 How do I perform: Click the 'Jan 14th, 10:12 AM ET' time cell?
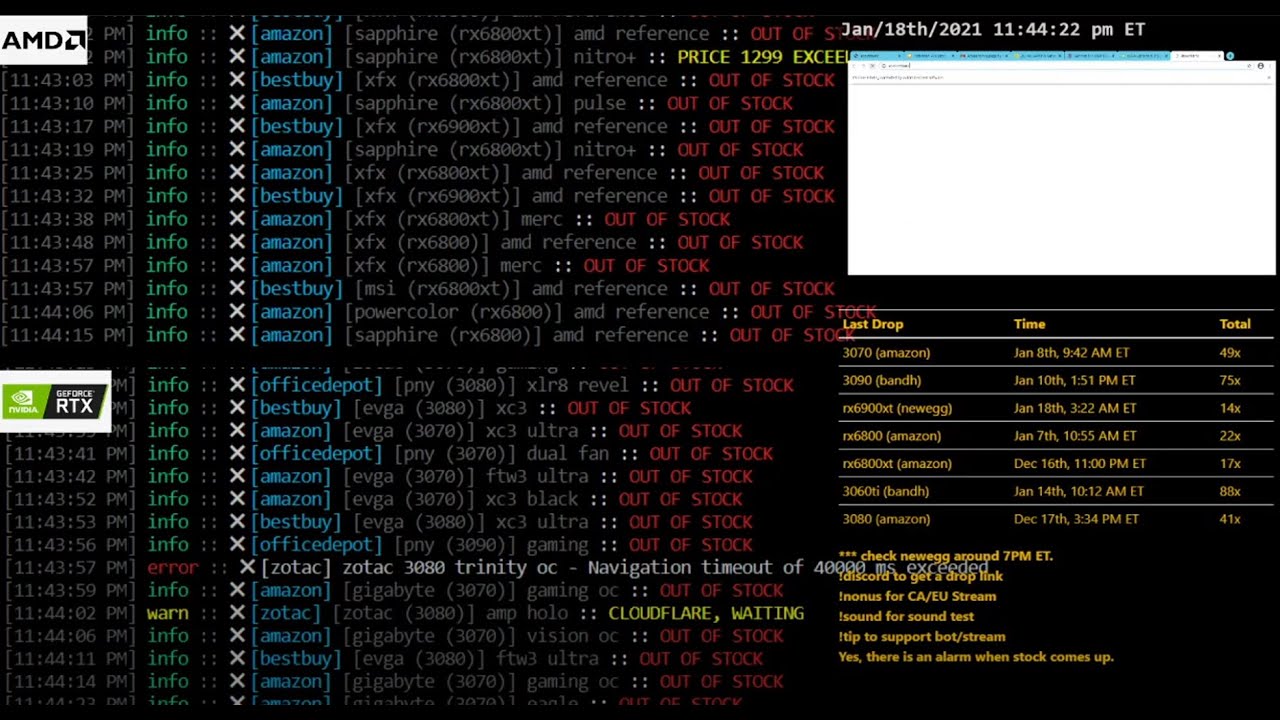[1079, 491]
